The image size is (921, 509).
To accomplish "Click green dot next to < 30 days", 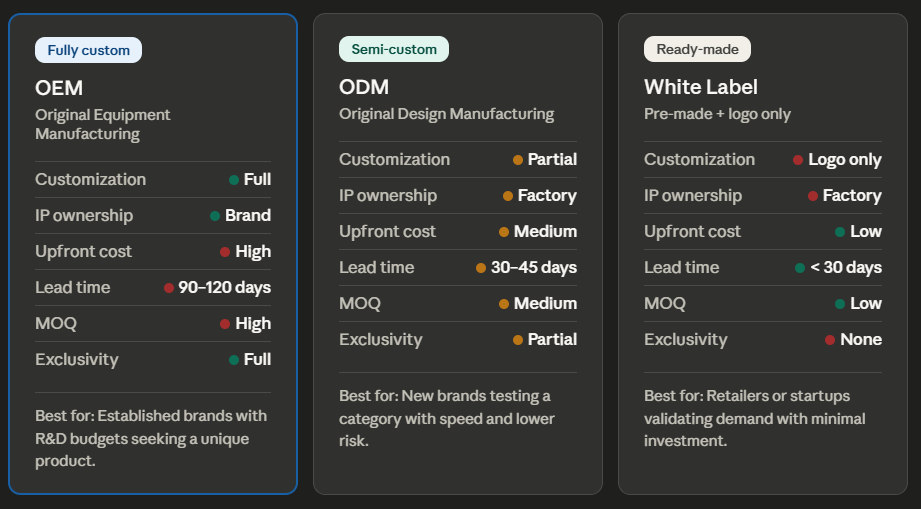I will click(x=800, y=268).
